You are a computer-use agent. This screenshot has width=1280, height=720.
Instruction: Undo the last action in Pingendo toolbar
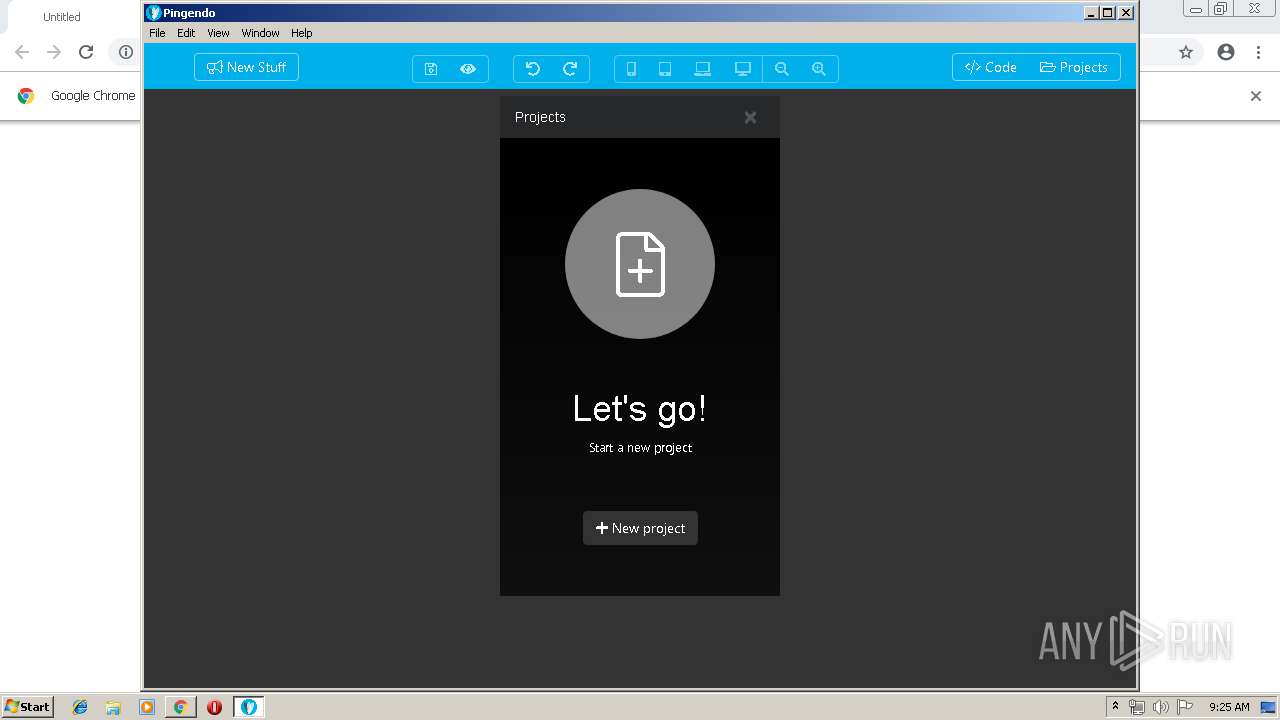533,68
